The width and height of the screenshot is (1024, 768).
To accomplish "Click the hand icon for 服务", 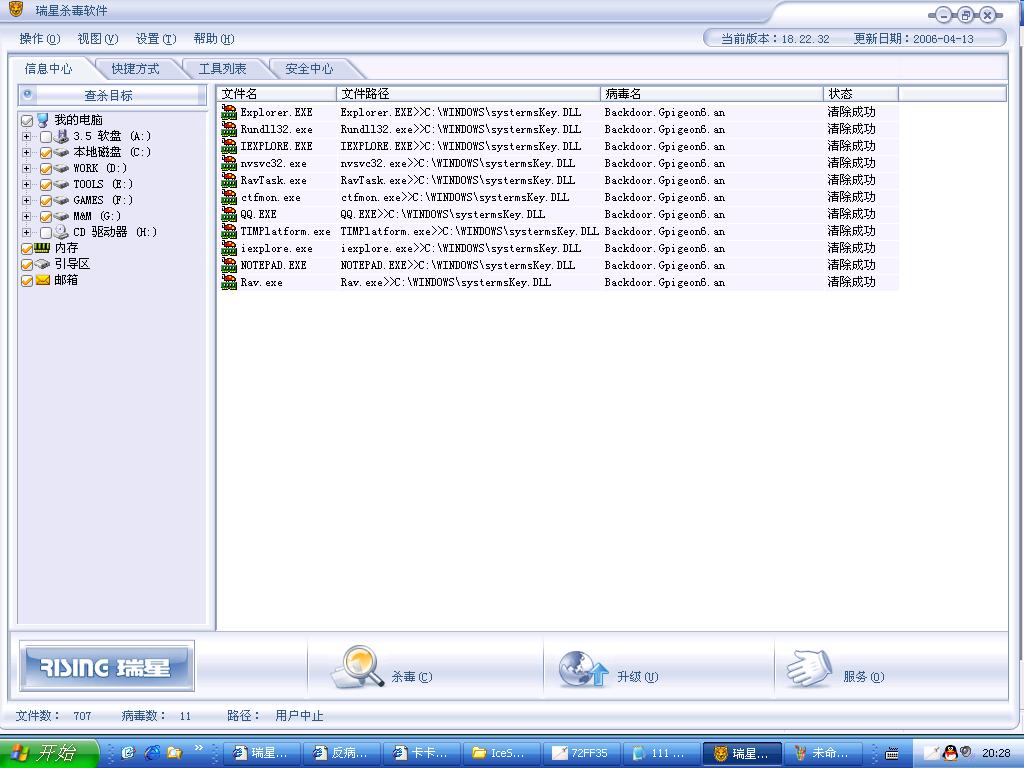I will (810, 668).
